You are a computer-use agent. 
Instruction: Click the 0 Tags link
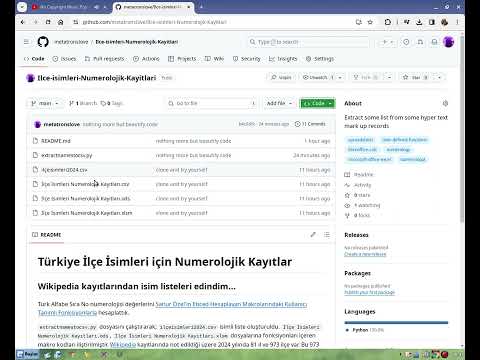pos(112,103)
